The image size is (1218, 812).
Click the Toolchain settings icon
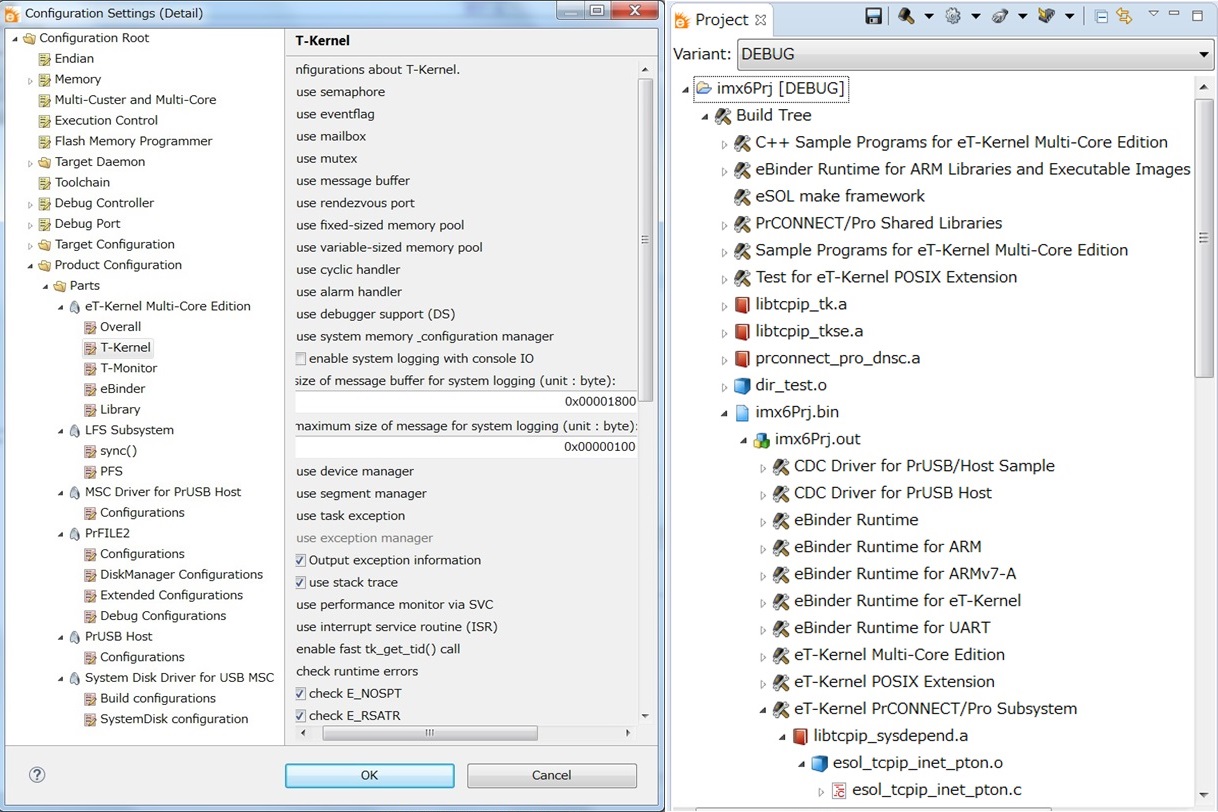pos(45,183)
